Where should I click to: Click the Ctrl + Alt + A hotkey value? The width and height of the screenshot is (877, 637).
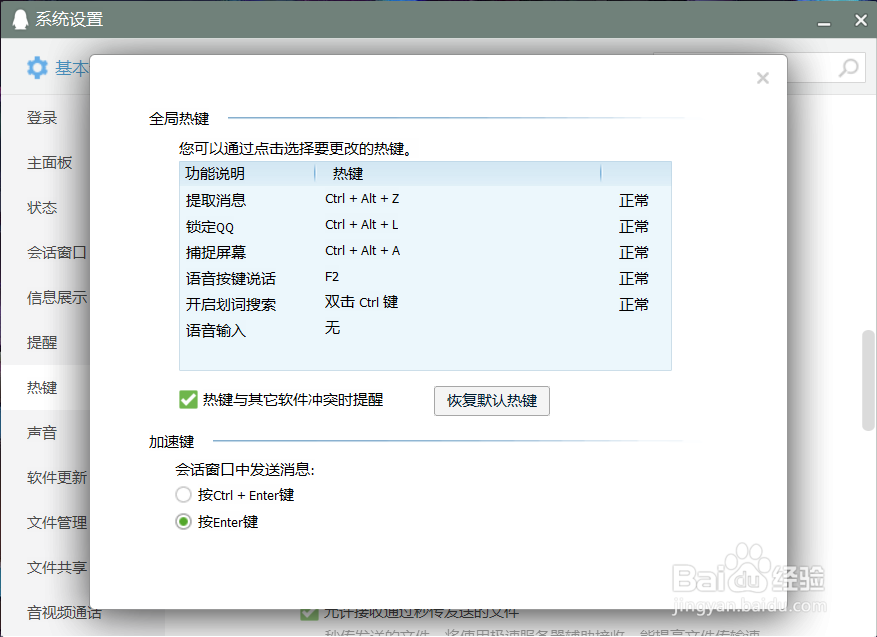click(x=362, y=251)
